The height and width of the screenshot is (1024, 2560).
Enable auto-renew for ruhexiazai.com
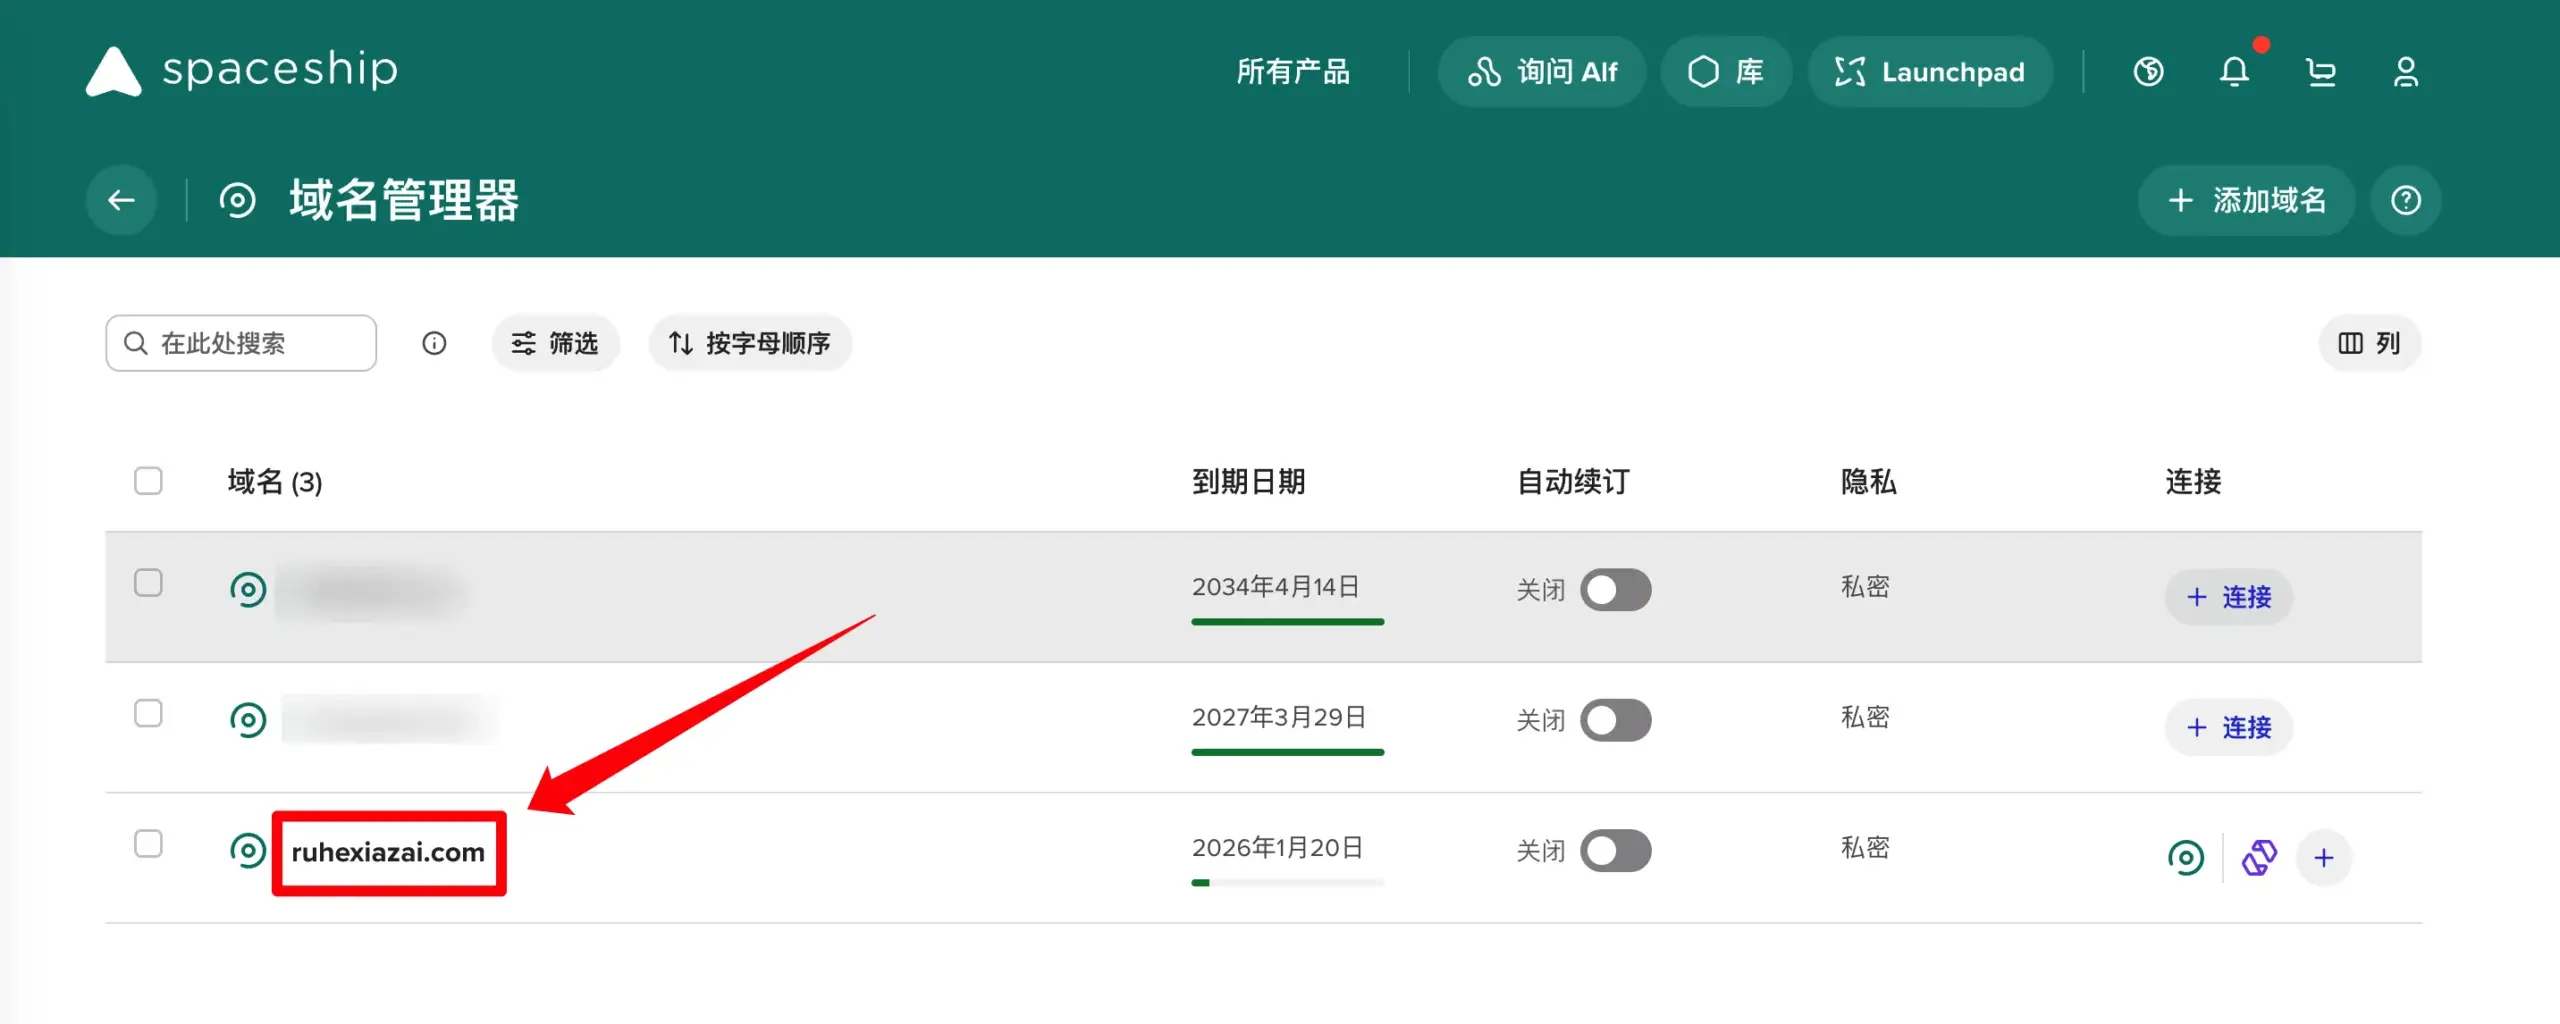pyautogui.click(x=1615, y=850)
